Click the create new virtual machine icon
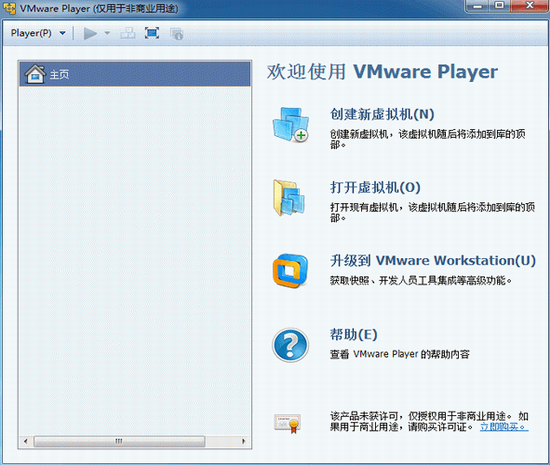 tap(290, 124)
